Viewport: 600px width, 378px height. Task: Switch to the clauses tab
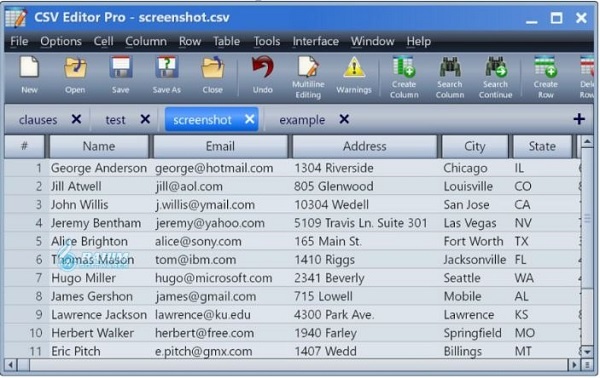coord(38,120)
